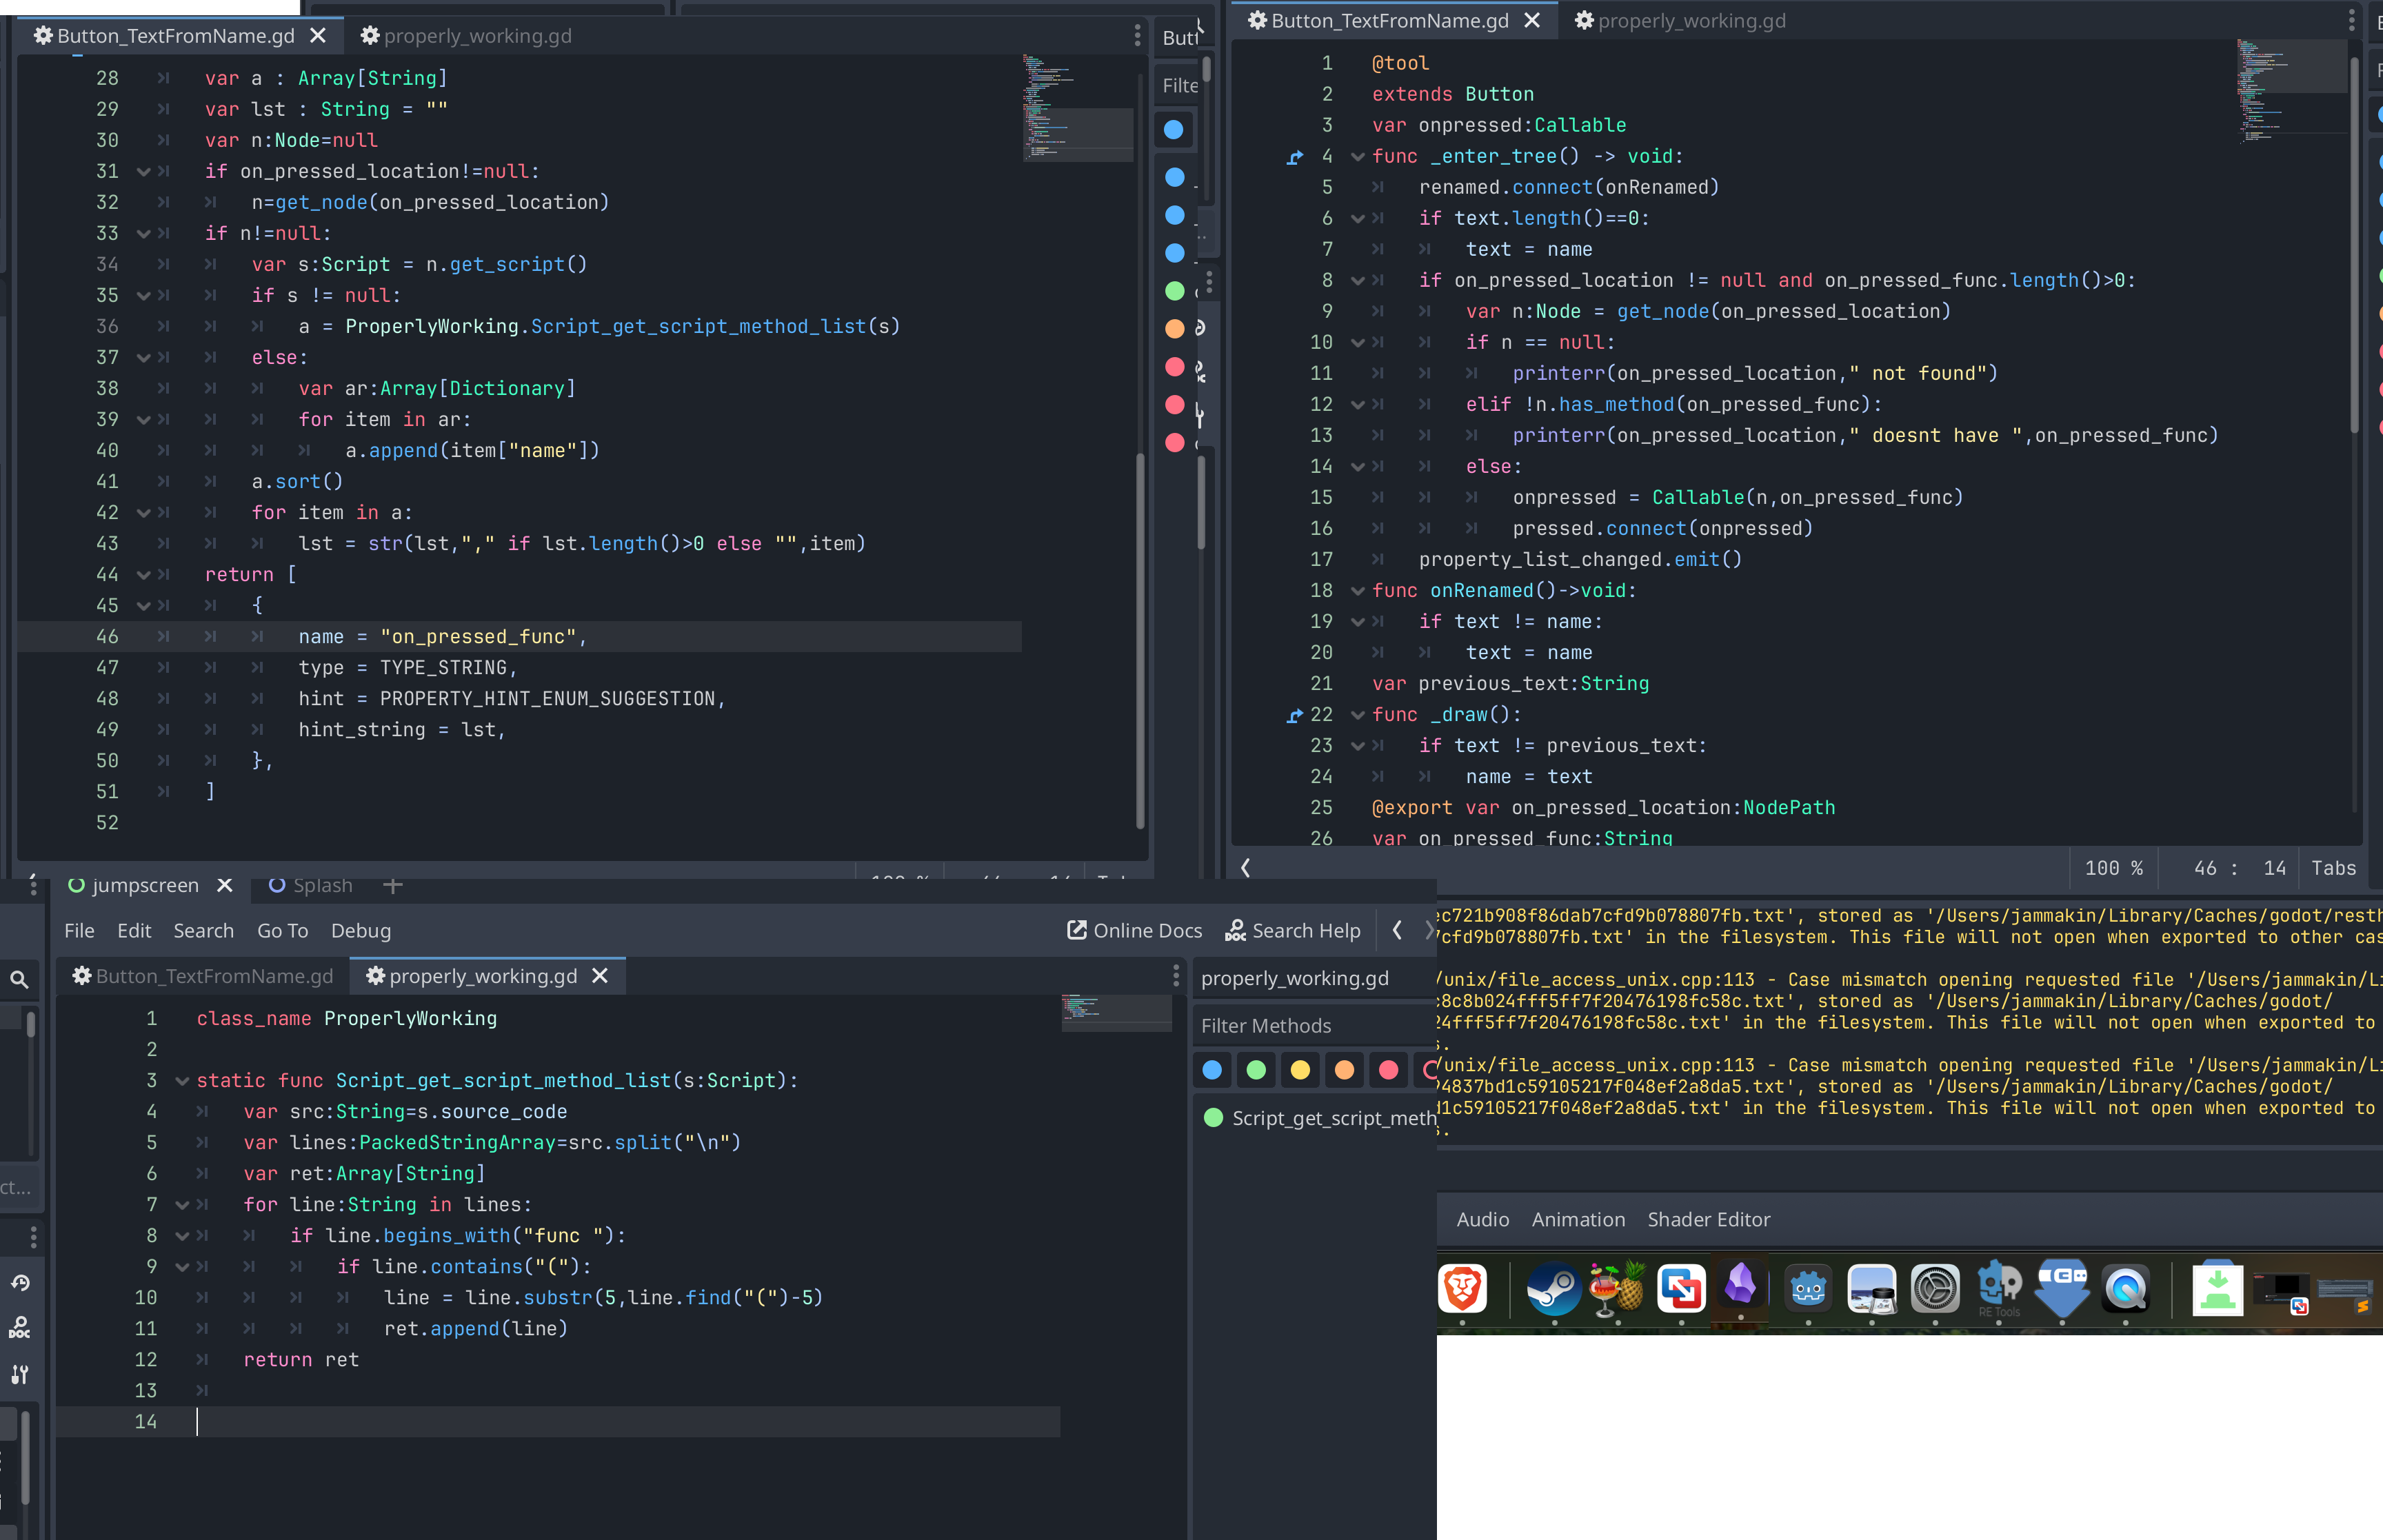Fold 'for line:String in lines' at line 7

tap(182, 1205)
